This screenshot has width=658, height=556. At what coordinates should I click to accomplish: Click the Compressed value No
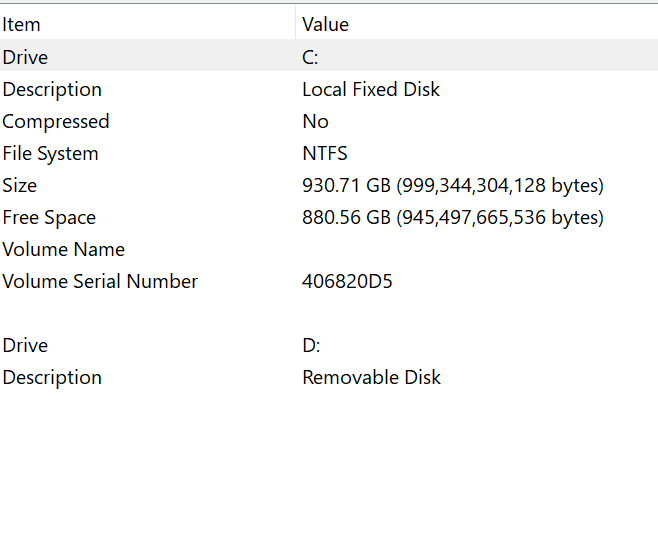click(x=315, y=121)
